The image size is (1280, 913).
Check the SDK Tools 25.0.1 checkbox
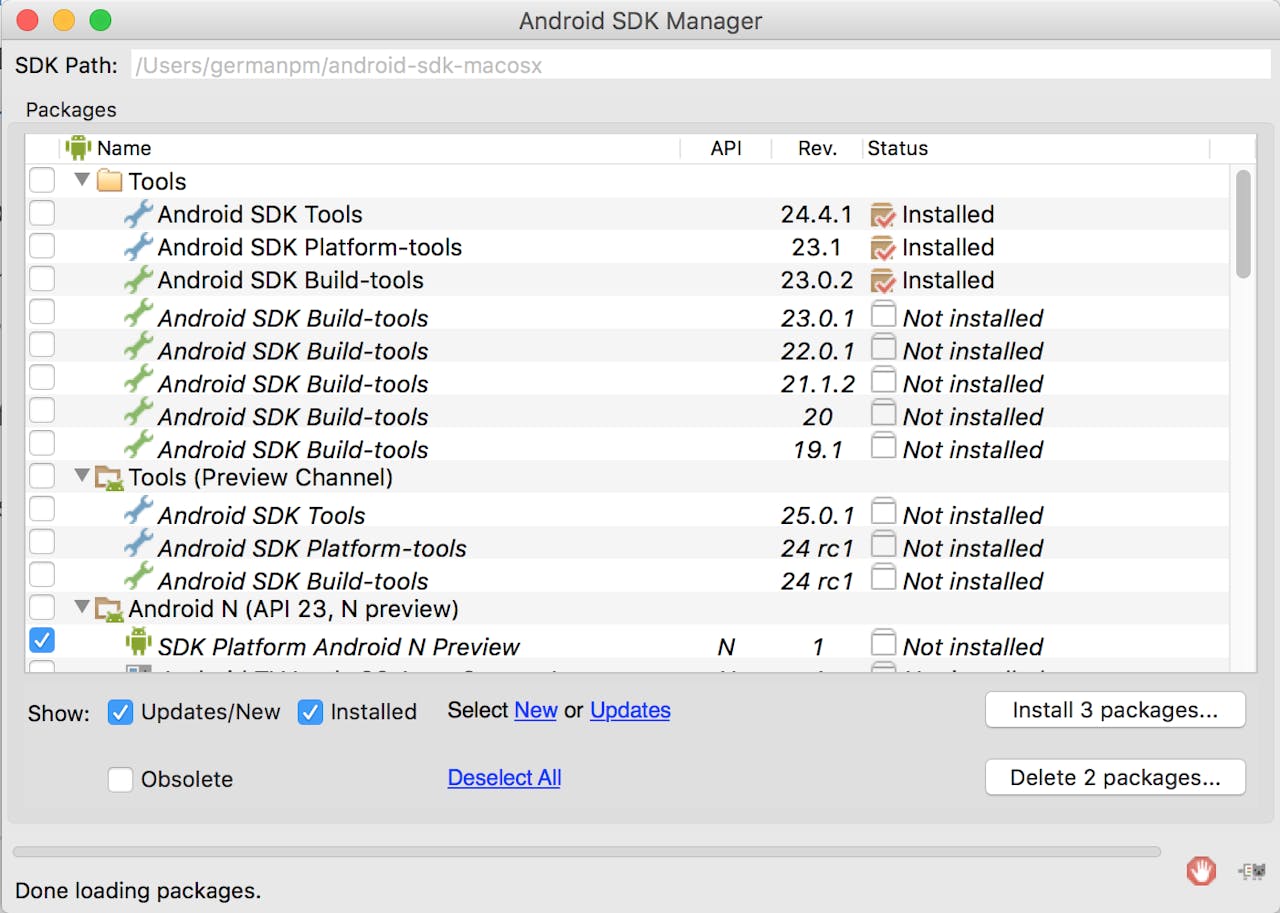click(x=42, y=508)
